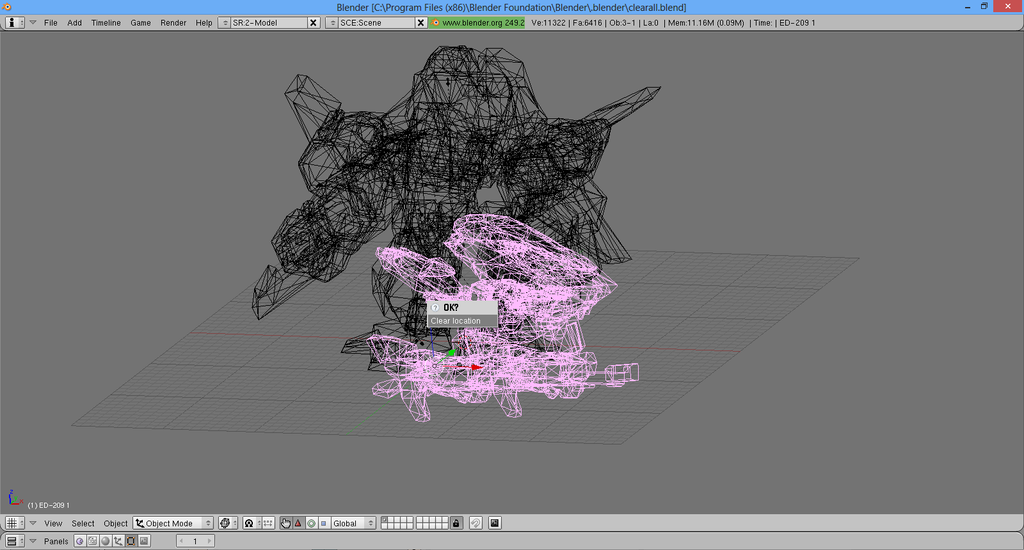Open the Timeline menu
Image resolution: width=1024 pixels, height=550 pixels.
click(106, 23)
